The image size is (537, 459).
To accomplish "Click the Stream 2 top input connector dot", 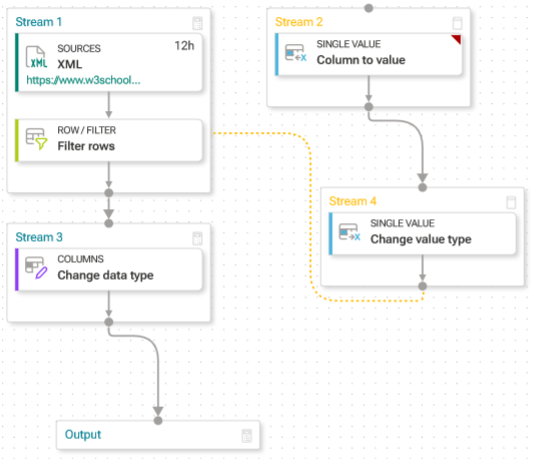I will point(369,8).
